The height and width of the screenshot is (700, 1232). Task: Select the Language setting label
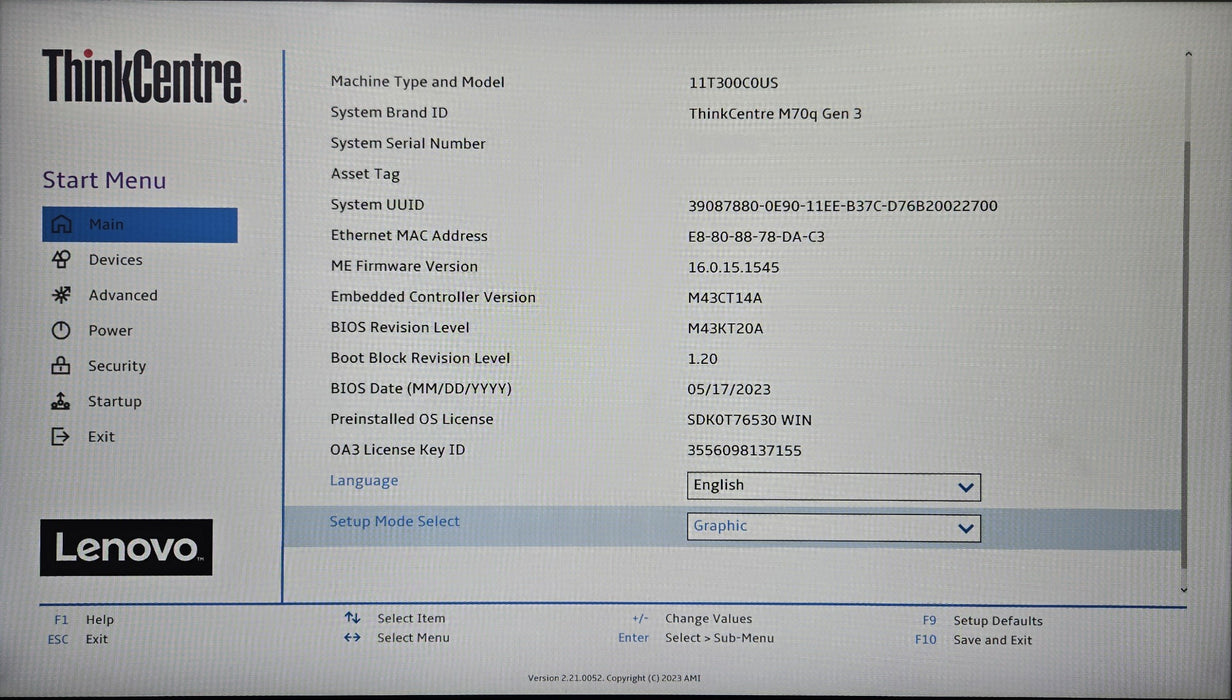(x=364, y=481)
